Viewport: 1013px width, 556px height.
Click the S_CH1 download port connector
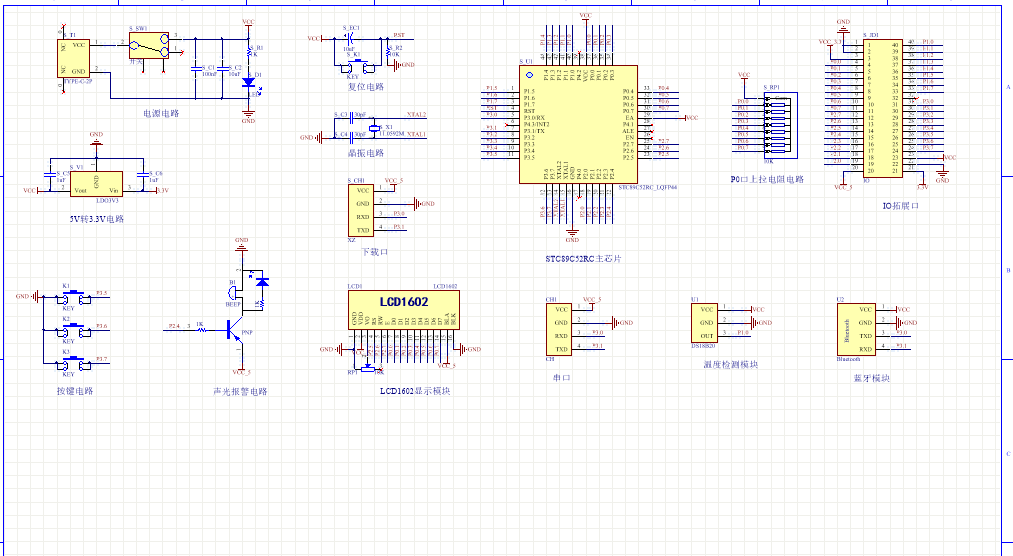360,211
